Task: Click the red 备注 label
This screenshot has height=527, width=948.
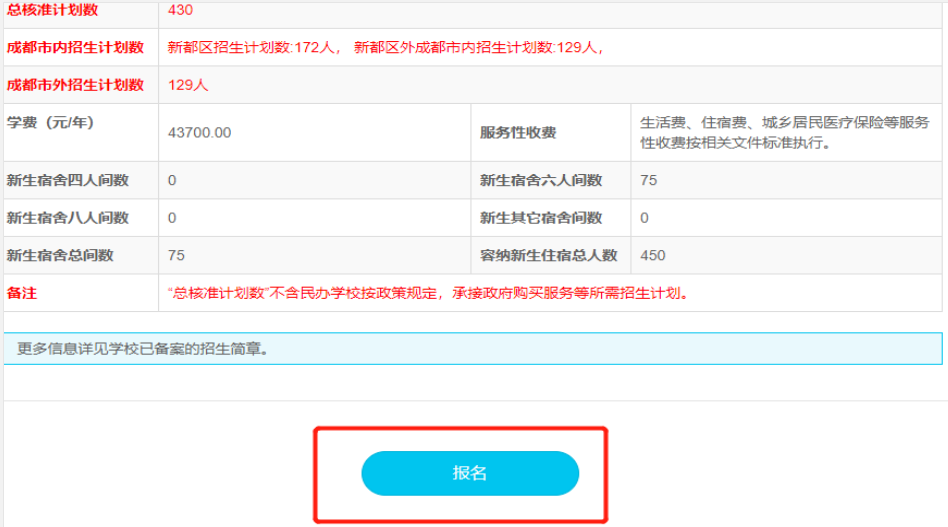Action: pos(22,293)
